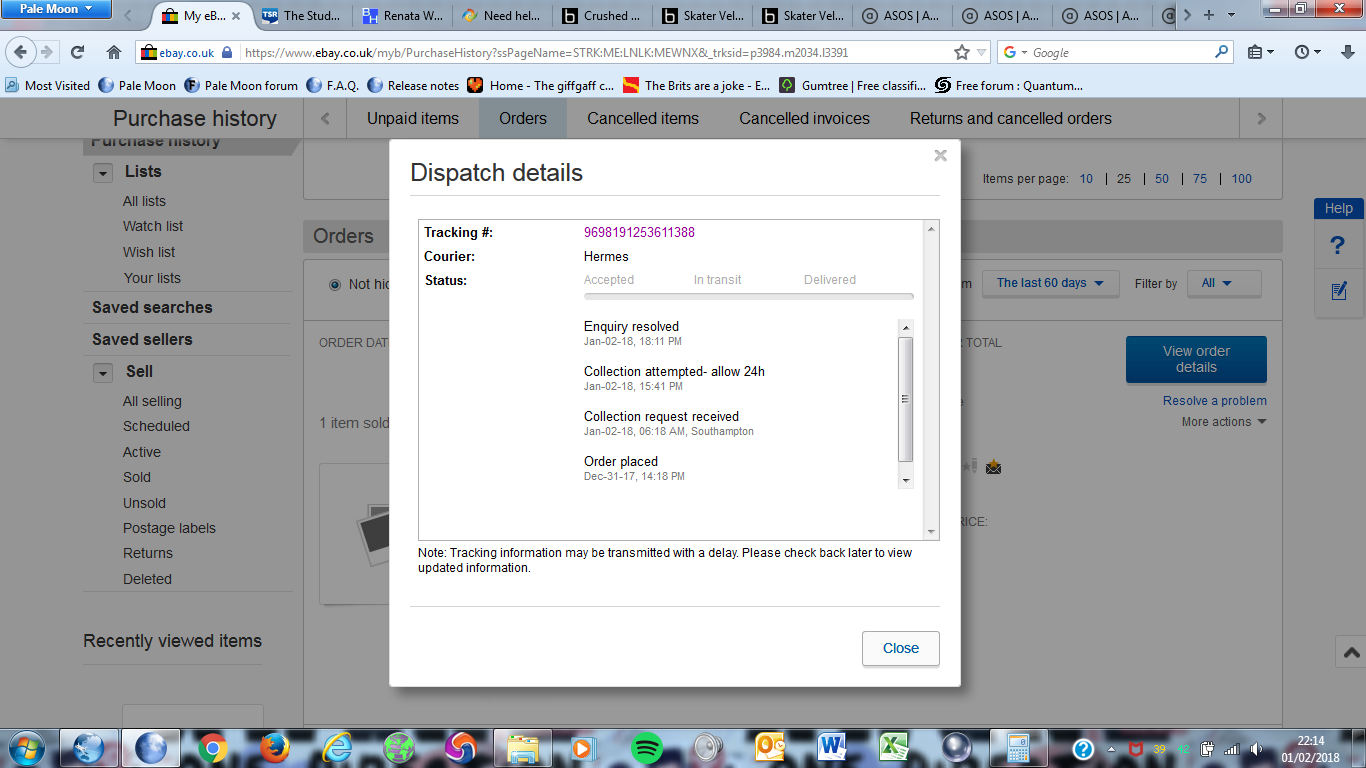Click the Close button in dialog
1366x768 pixels.
[x=900, y=648]
